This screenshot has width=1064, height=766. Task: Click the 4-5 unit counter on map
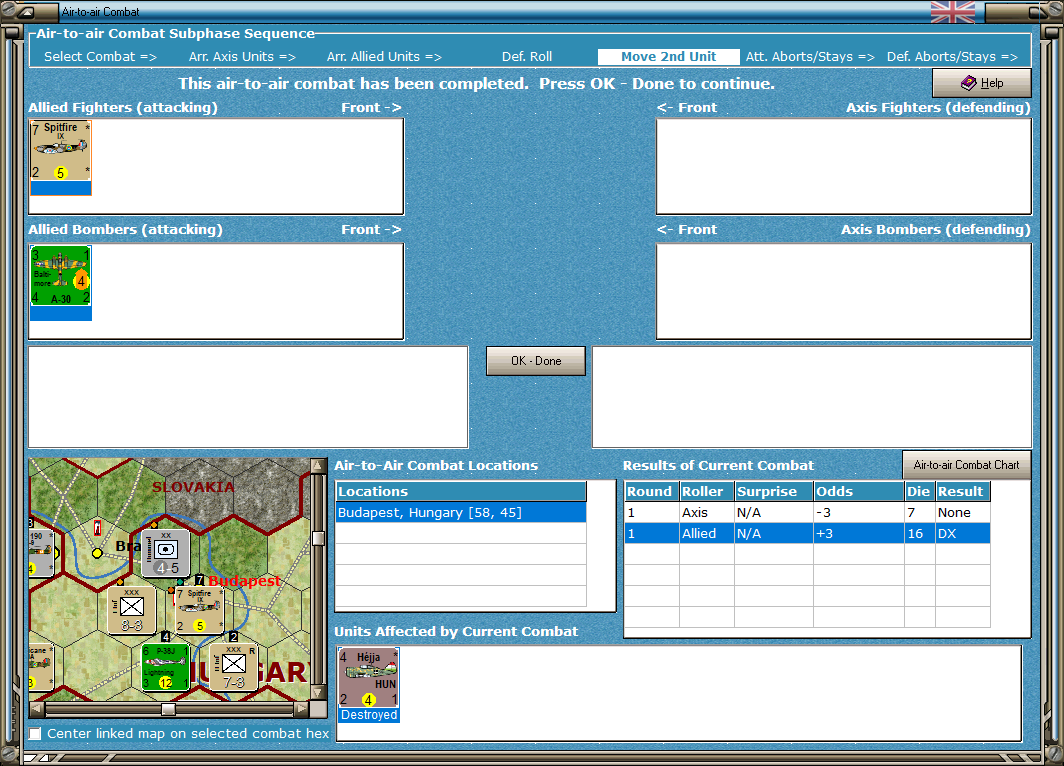tap(166, 553)
